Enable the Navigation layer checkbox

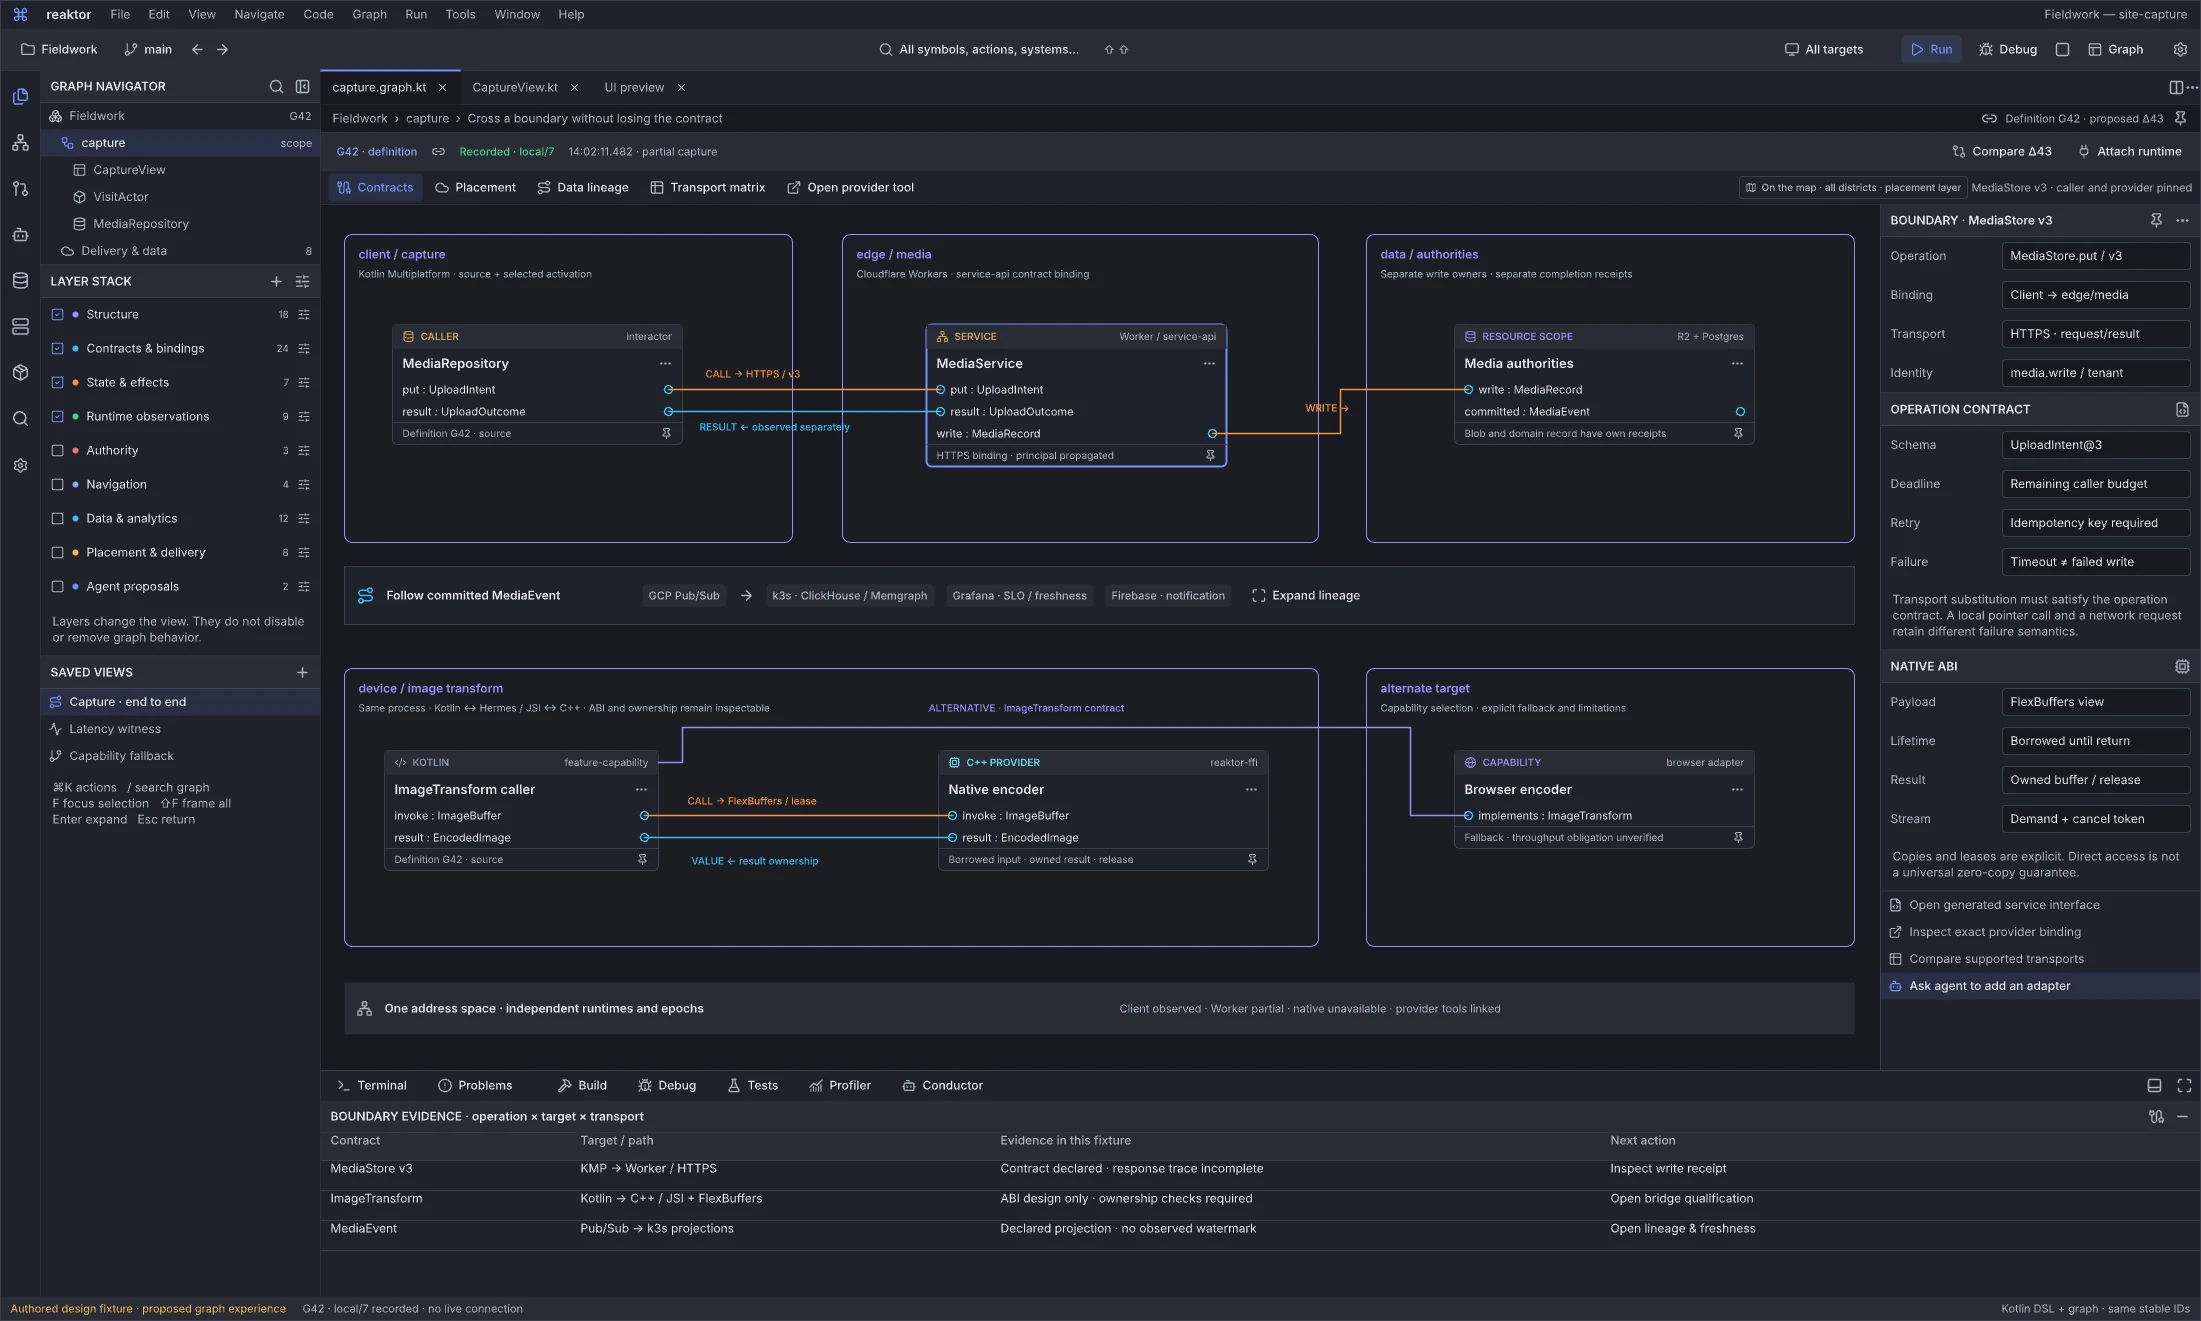pyautogui.click(x=57, y=485)
